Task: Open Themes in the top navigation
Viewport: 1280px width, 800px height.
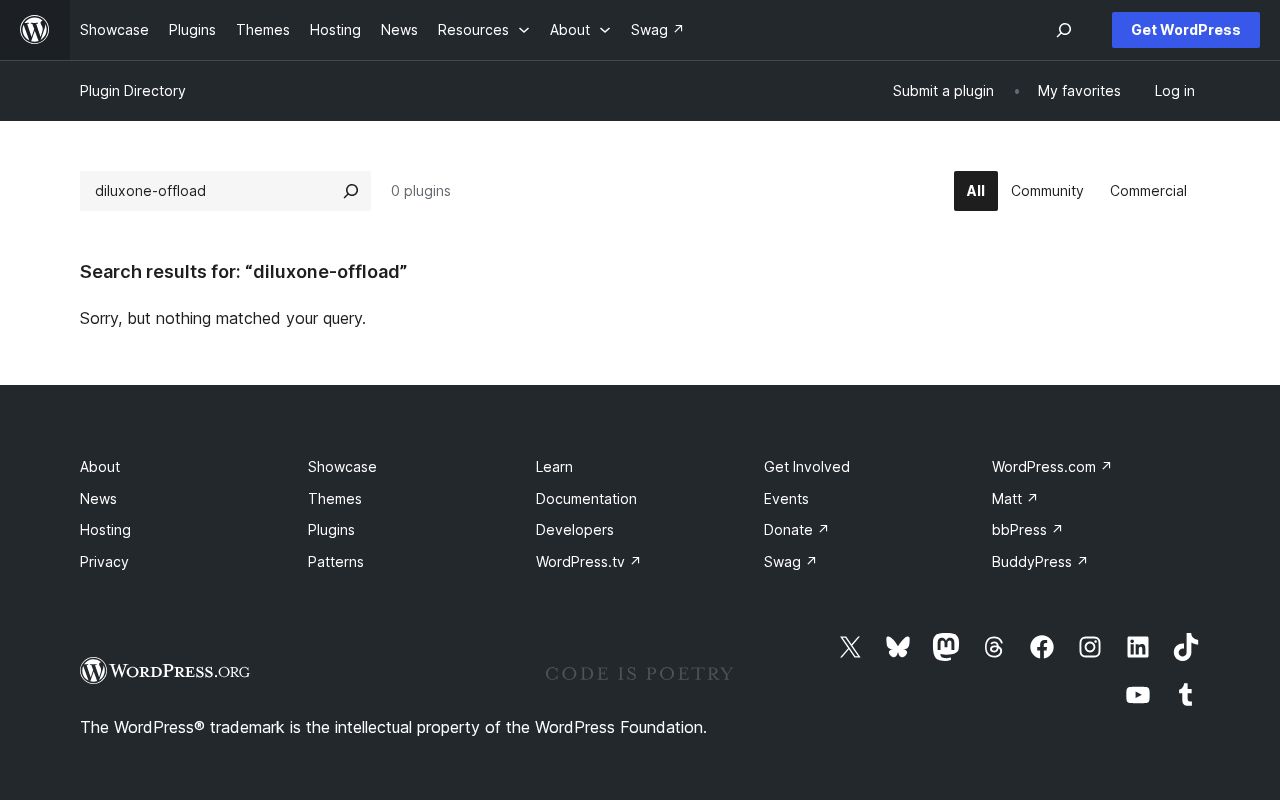Action: pos(263,30)
